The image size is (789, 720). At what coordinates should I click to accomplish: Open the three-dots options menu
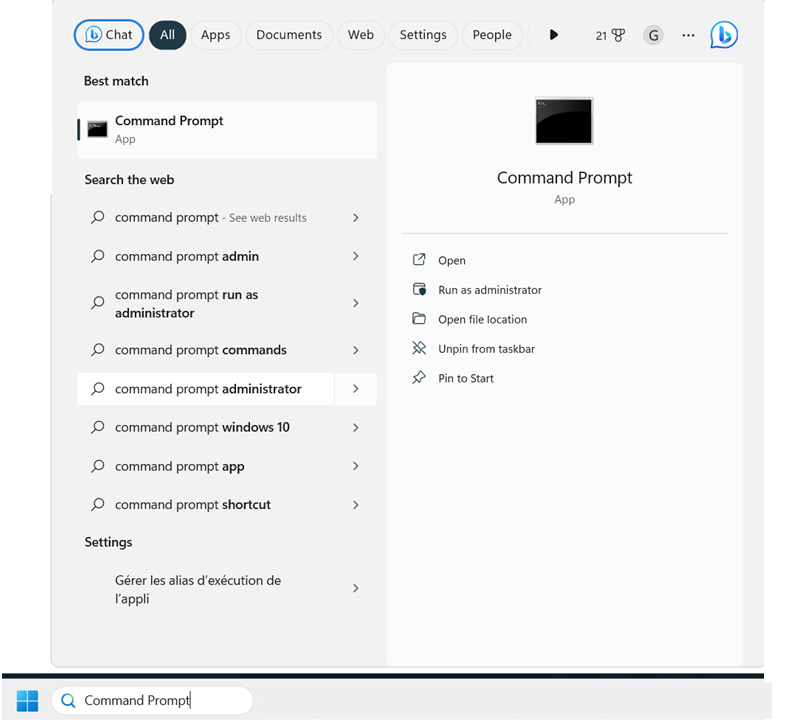click(688, 35)
